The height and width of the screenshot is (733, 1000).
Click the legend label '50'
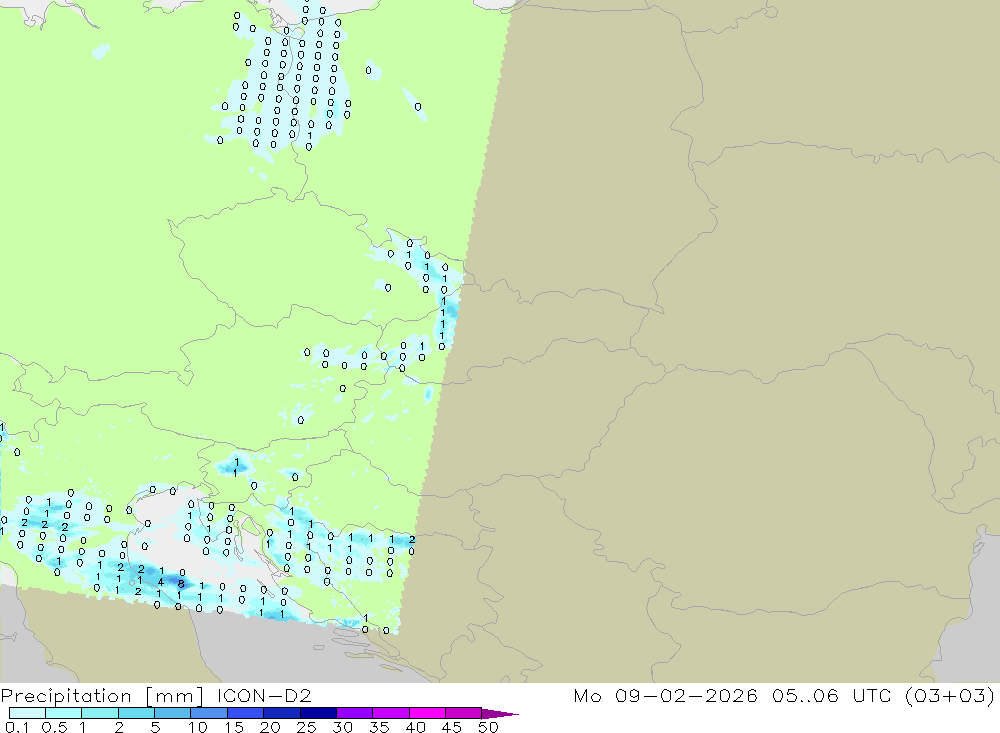[x=488, y=727]
